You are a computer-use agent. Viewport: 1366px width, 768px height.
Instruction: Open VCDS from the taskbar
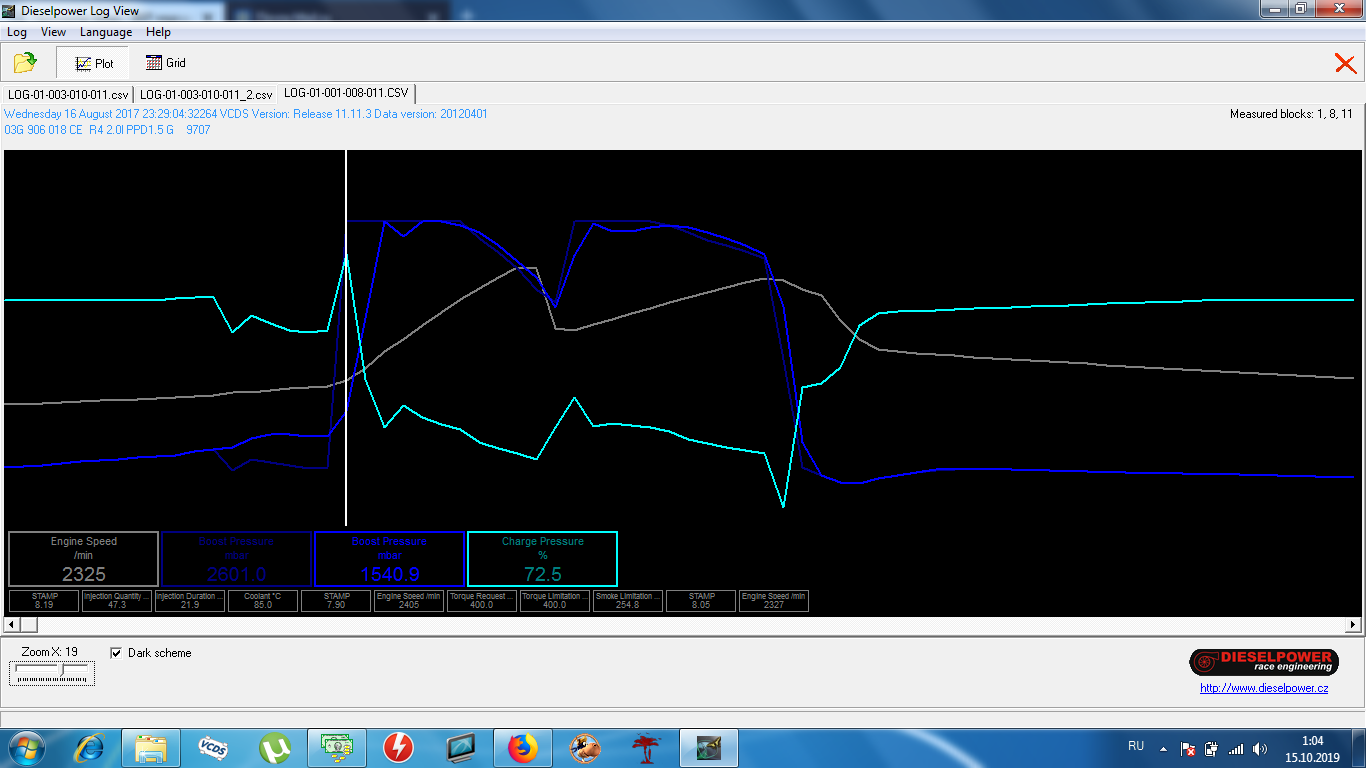click(x=212, y=748)
